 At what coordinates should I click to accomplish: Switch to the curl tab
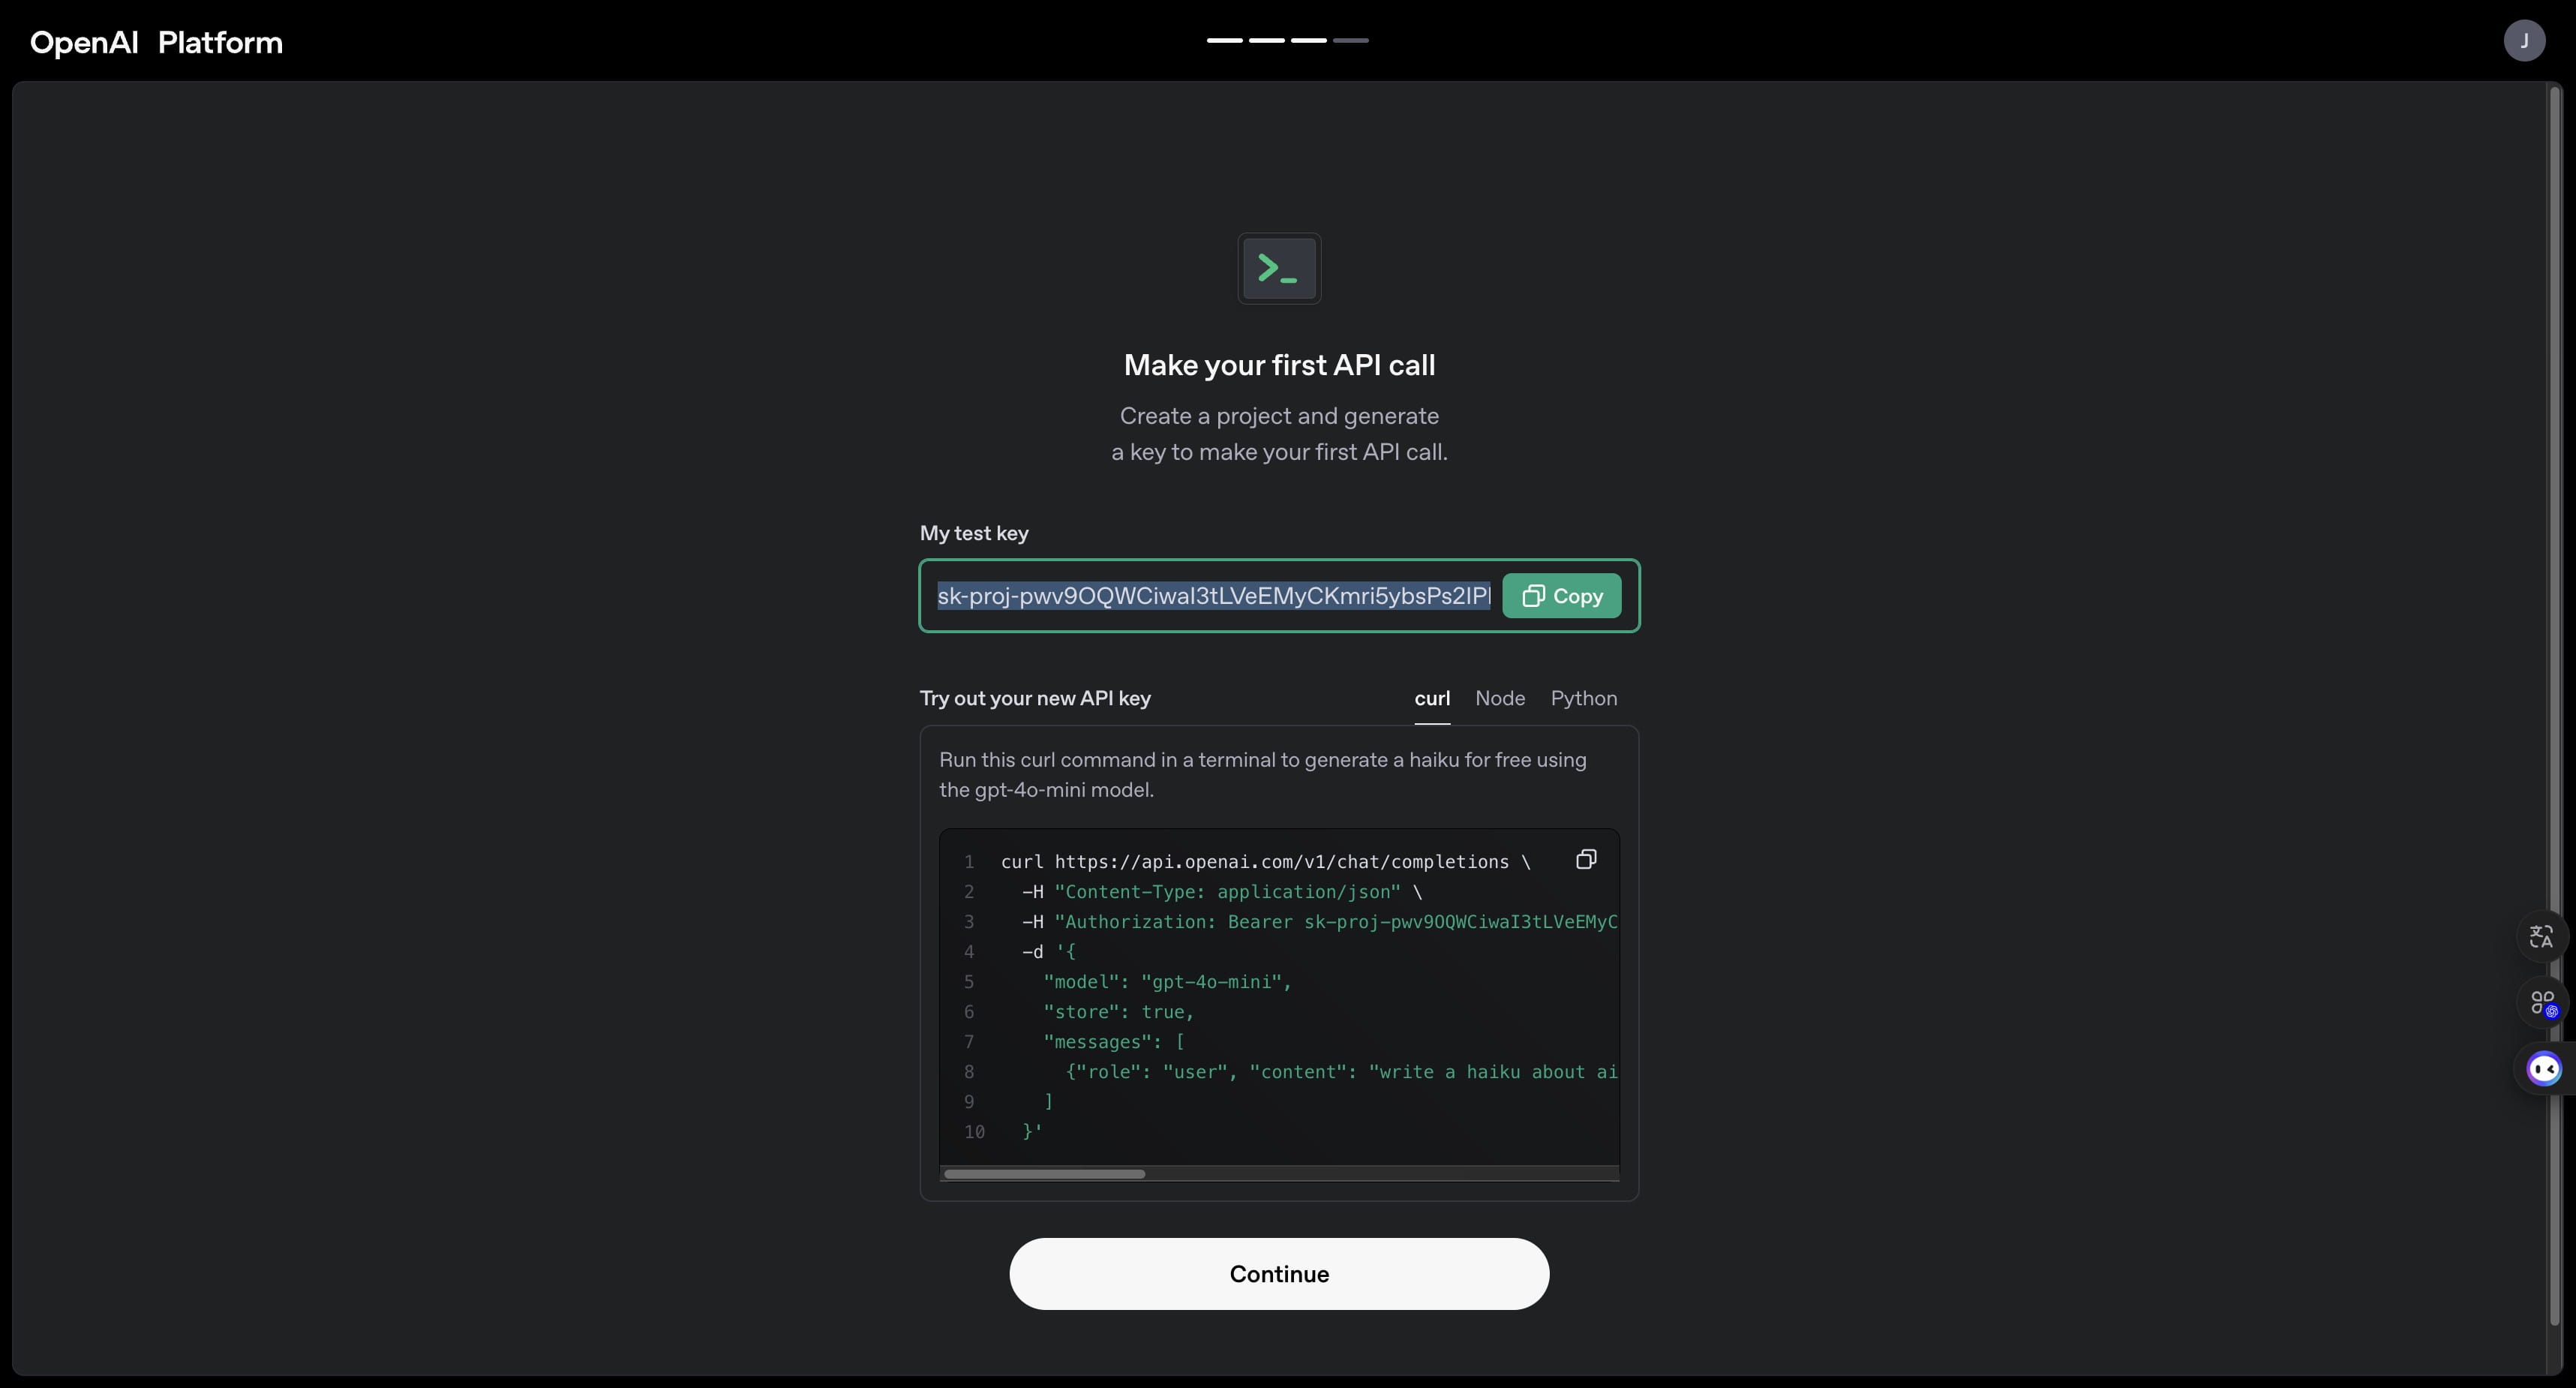[x=1432, y=698]
